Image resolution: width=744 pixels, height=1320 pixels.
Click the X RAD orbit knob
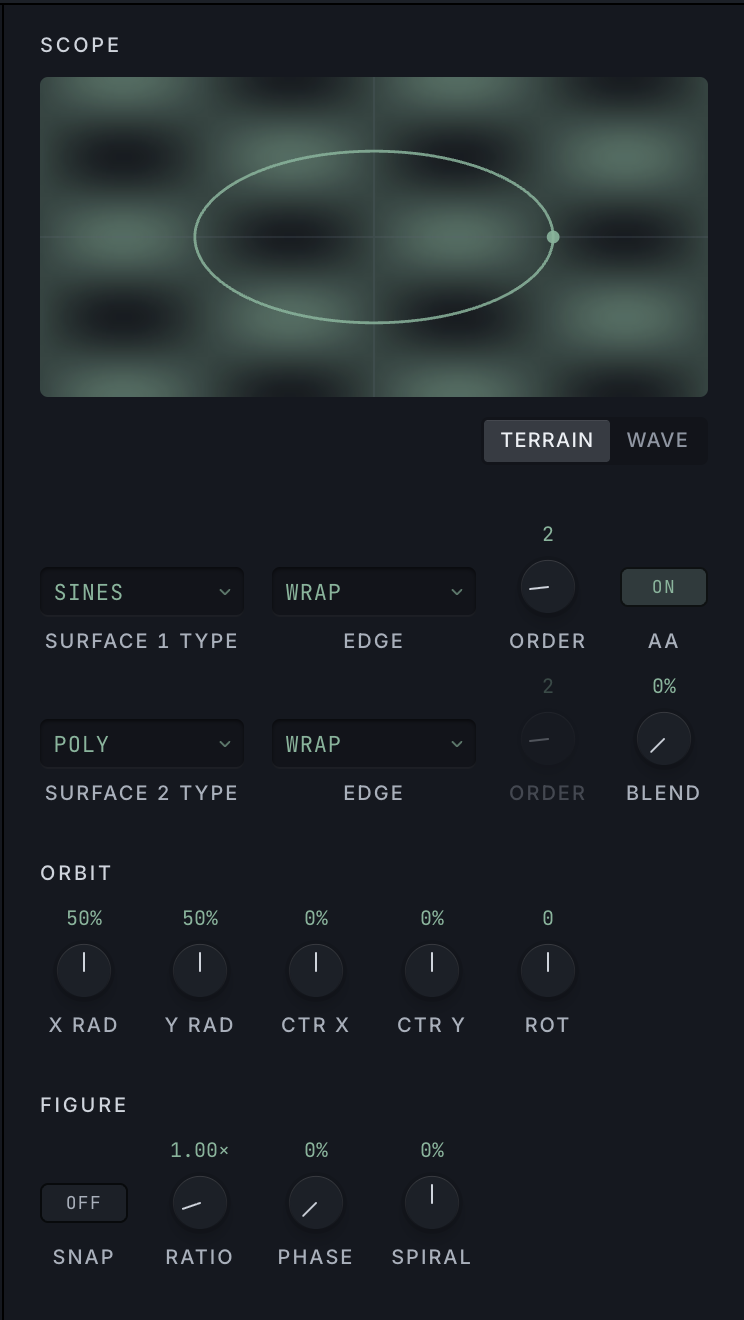84,971
